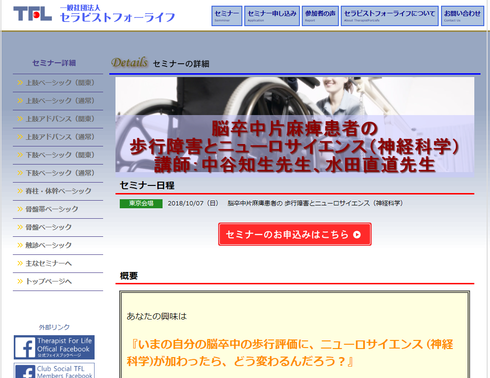
Task: Open 骨盤ベーシック sidebar link
Action: coord(58,227)
